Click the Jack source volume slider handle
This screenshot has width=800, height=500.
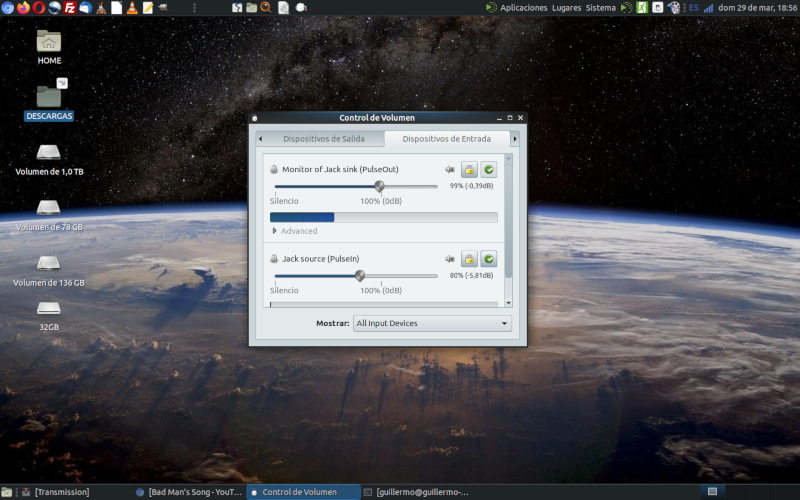click(360, 276)
